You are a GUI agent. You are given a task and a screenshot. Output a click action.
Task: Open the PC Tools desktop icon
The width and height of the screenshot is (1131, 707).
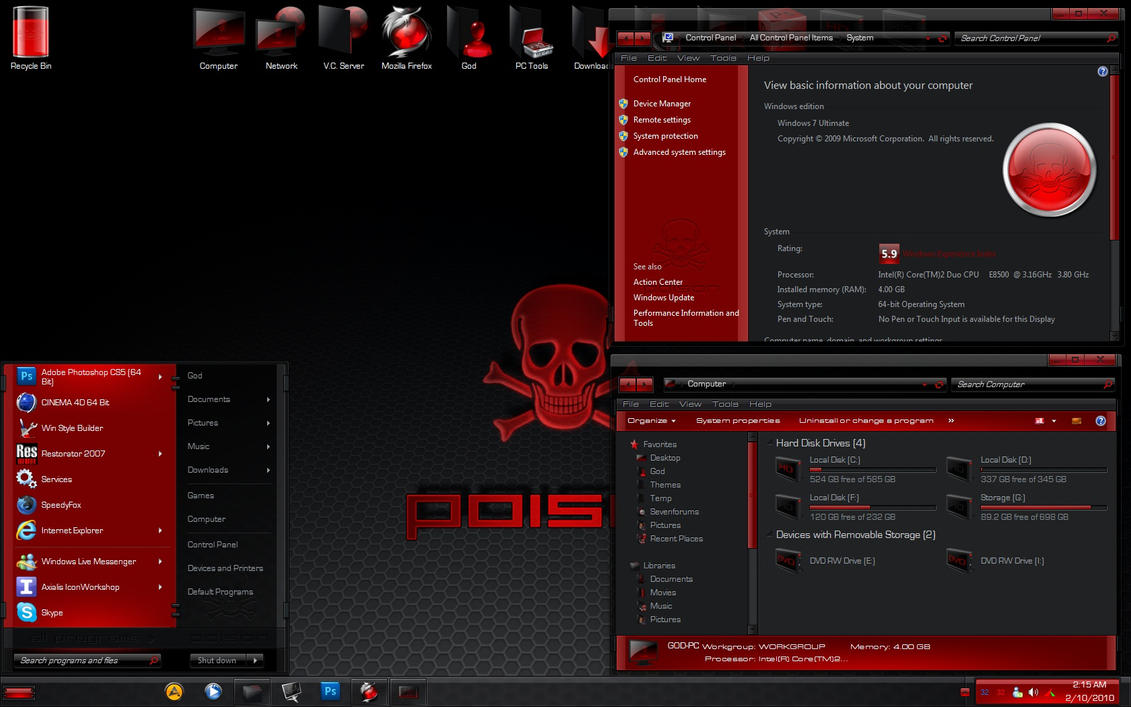click(532, 38)
